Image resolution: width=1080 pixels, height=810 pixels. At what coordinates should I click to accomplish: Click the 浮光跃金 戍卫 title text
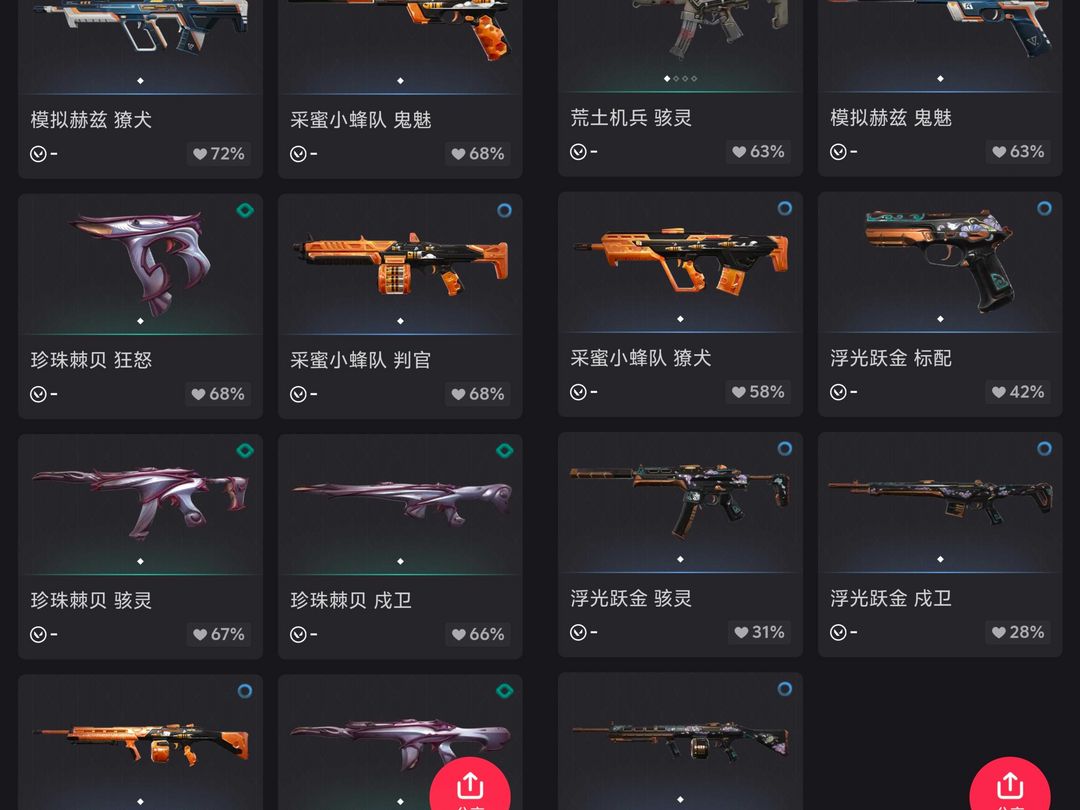[891, 598]
